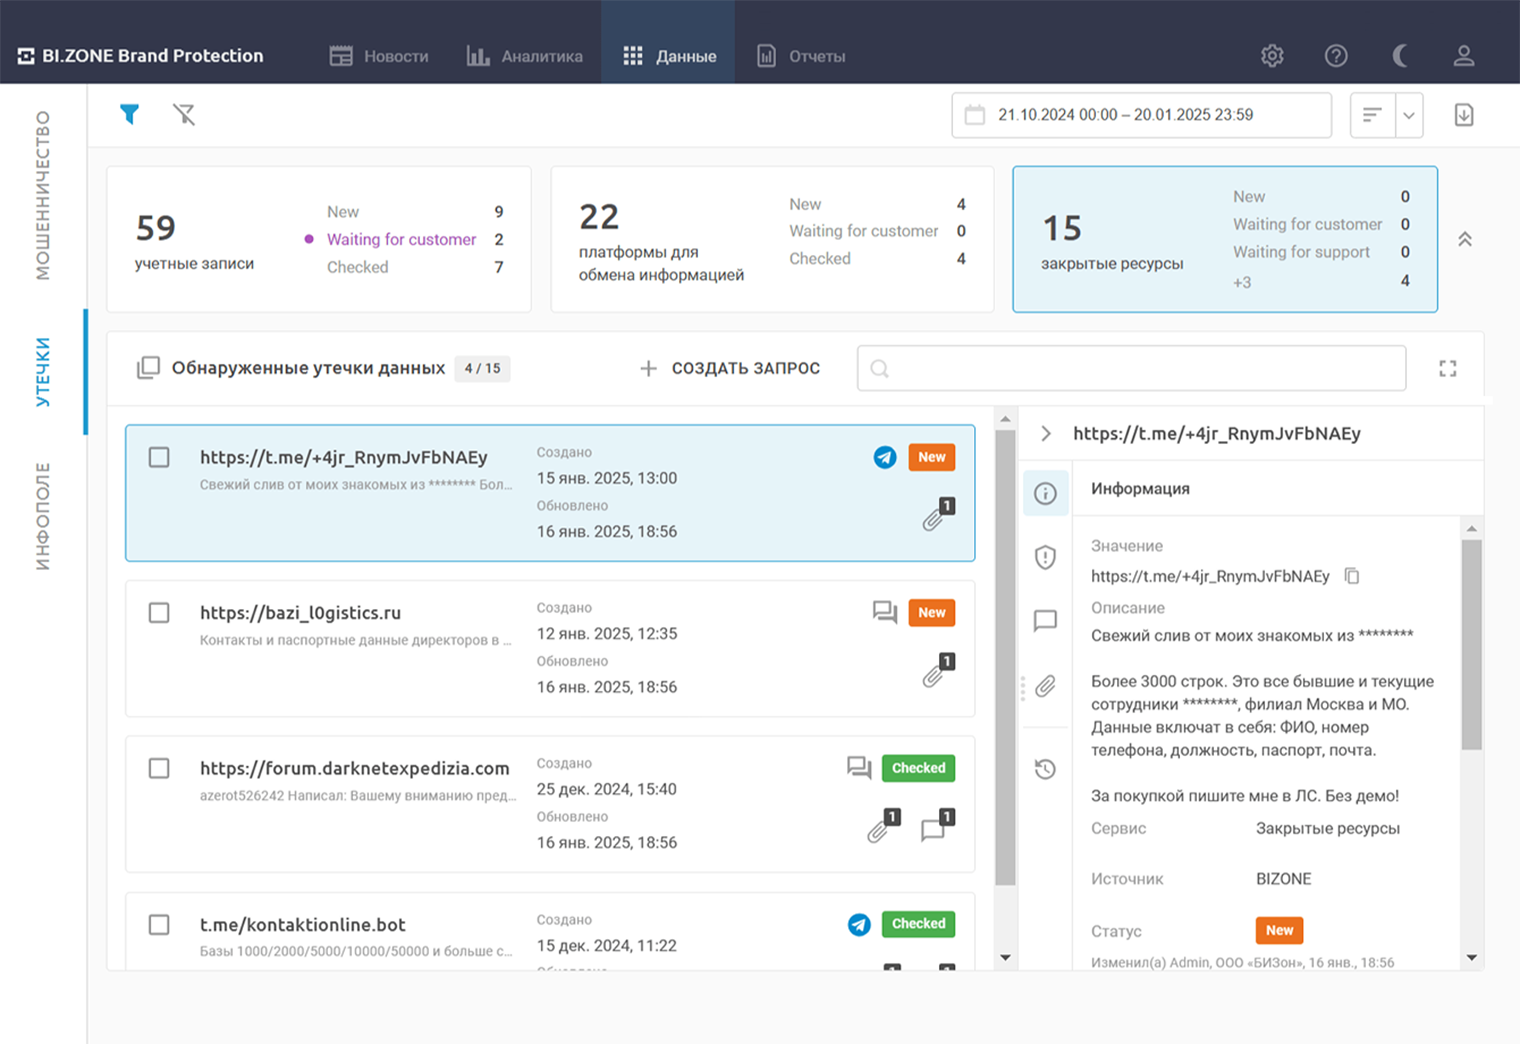
Task: Click the active blue filter icon
Action: [129, 114]
